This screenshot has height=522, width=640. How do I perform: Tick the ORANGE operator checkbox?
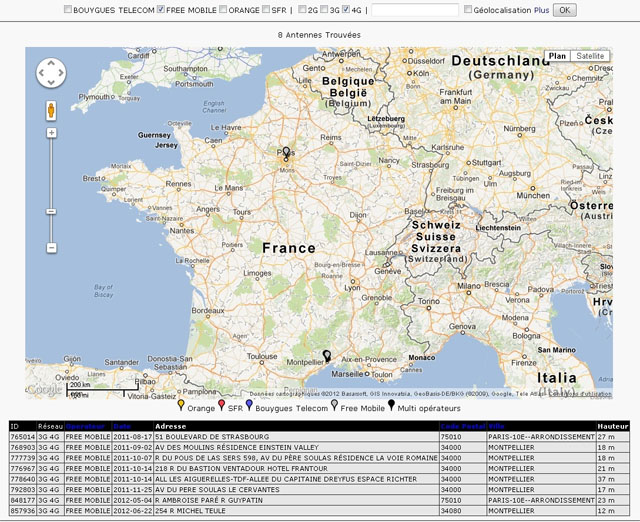coord(224,10)
